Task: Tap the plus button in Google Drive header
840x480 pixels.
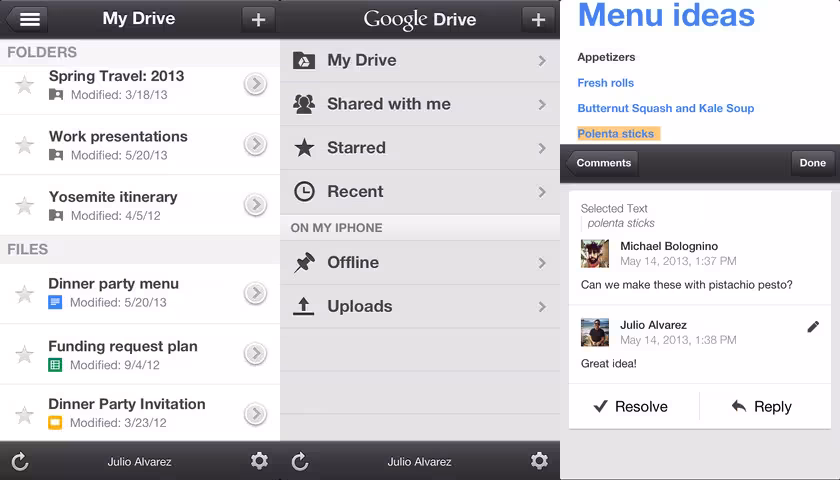Action: point(538,19)
